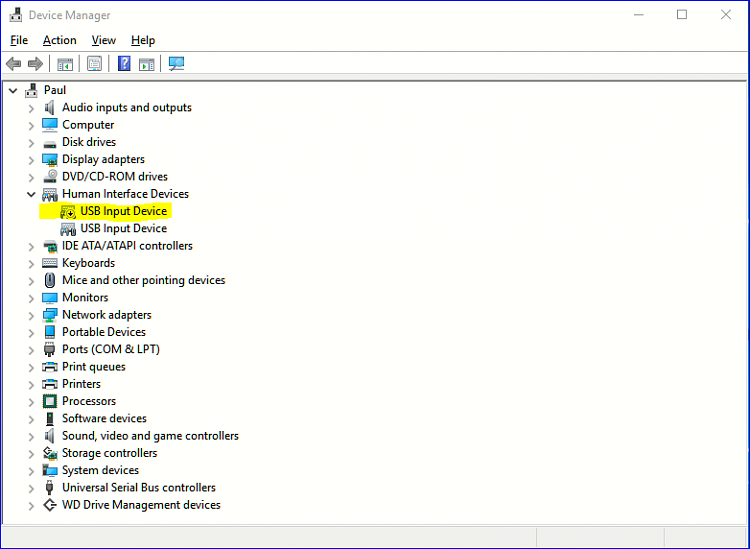Expand the Printers category arrow
Screen dimensions: 750x549
point(31,384)
